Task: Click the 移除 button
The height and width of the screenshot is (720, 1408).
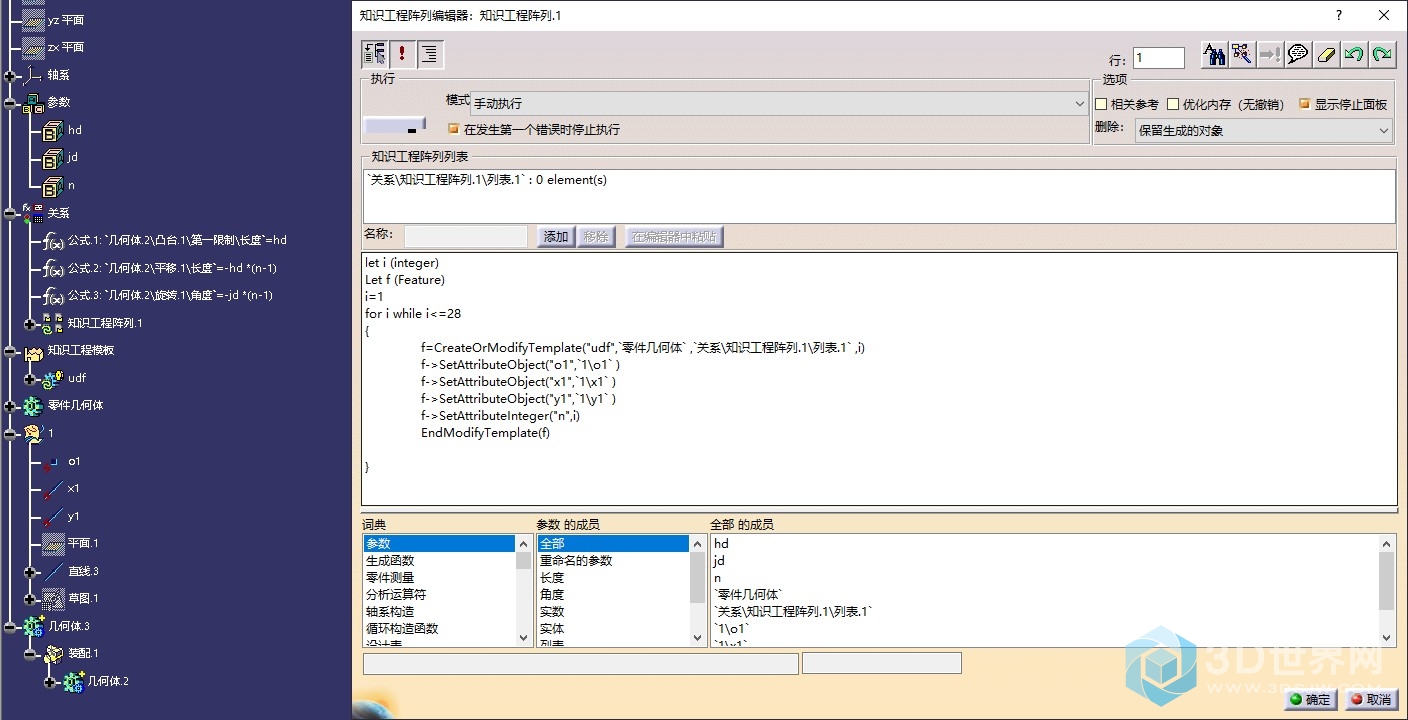Action: [x=596, y=237]
